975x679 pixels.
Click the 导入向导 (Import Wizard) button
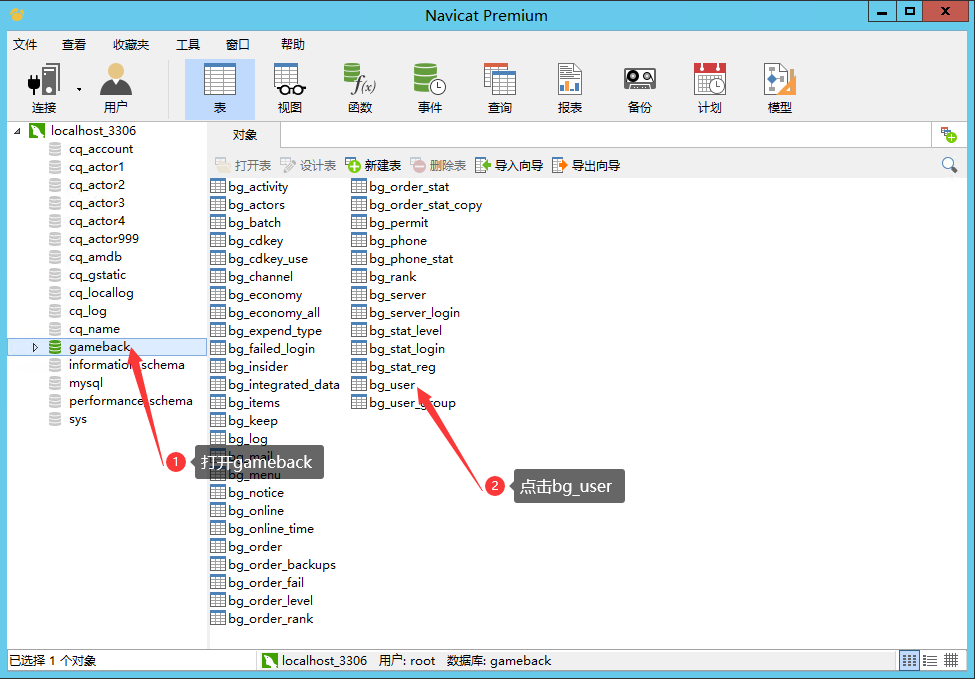click(x=509, y=165)
